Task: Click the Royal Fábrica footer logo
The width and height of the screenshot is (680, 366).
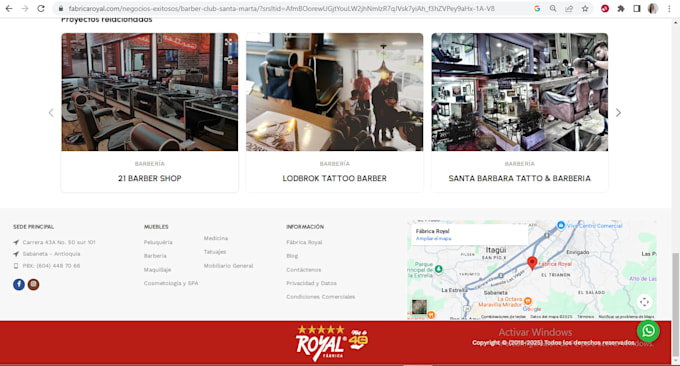Action: click(x=332, y=343)
